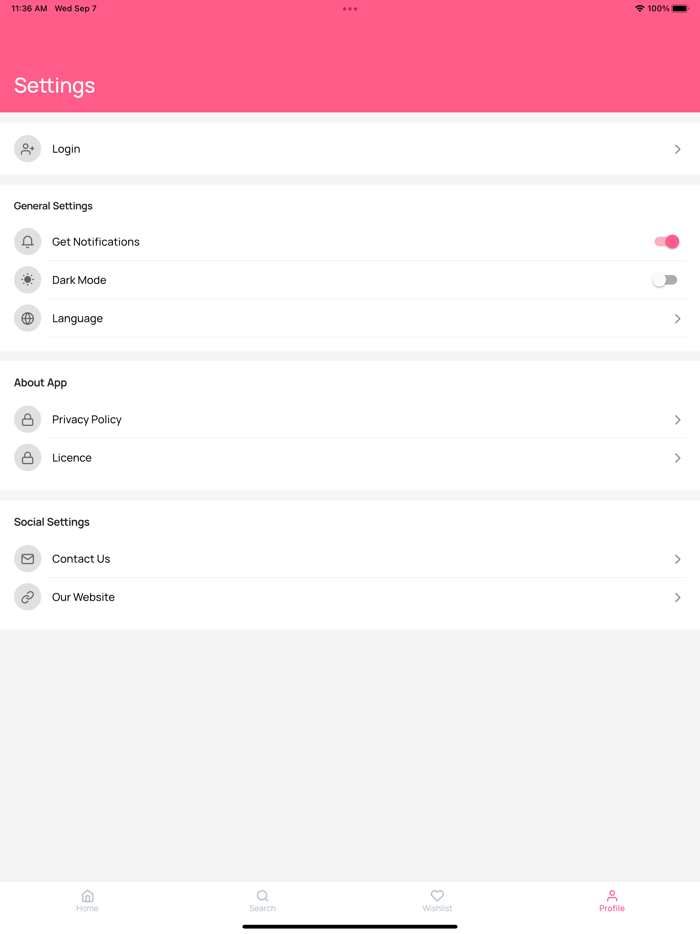This screenshot has width=700, height=934.
Task: Expand the Language option chevron
Action: [x=677, y=319]
